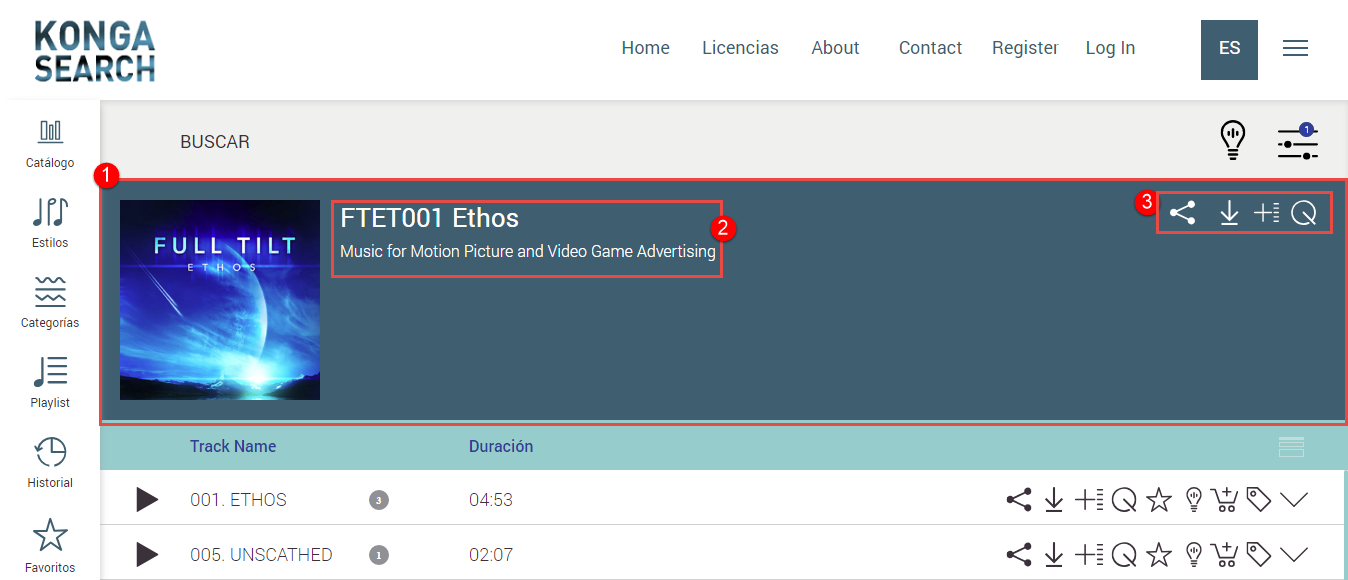Screen dimensions: 1348x580
Task: Share track 001. ETHOS
Action: [1019, 499]
